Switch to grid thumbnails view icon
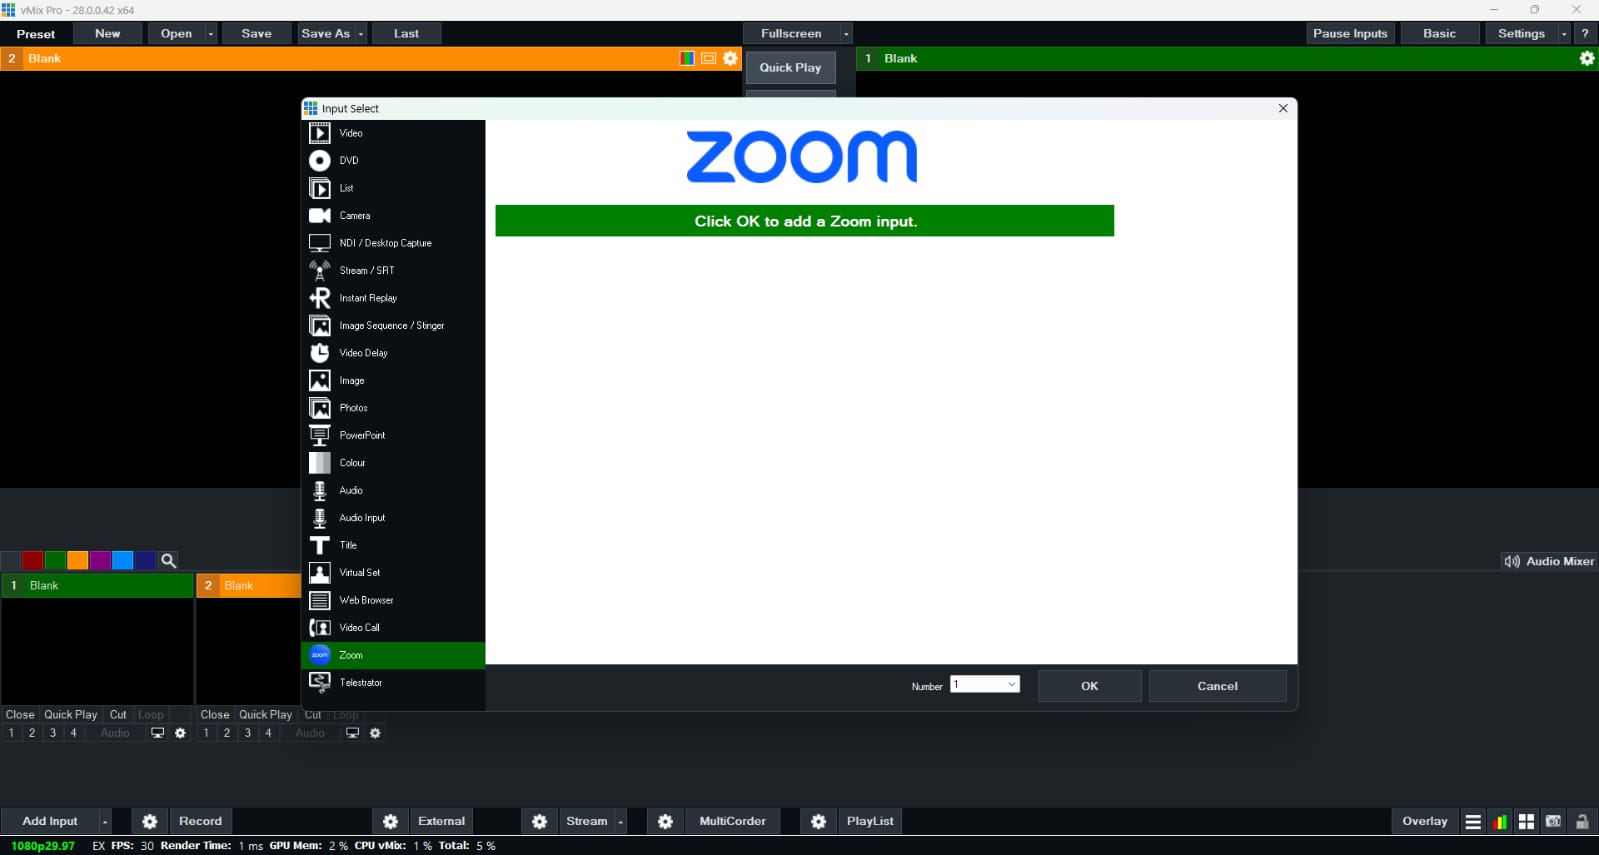 (x=1527, y=822)
